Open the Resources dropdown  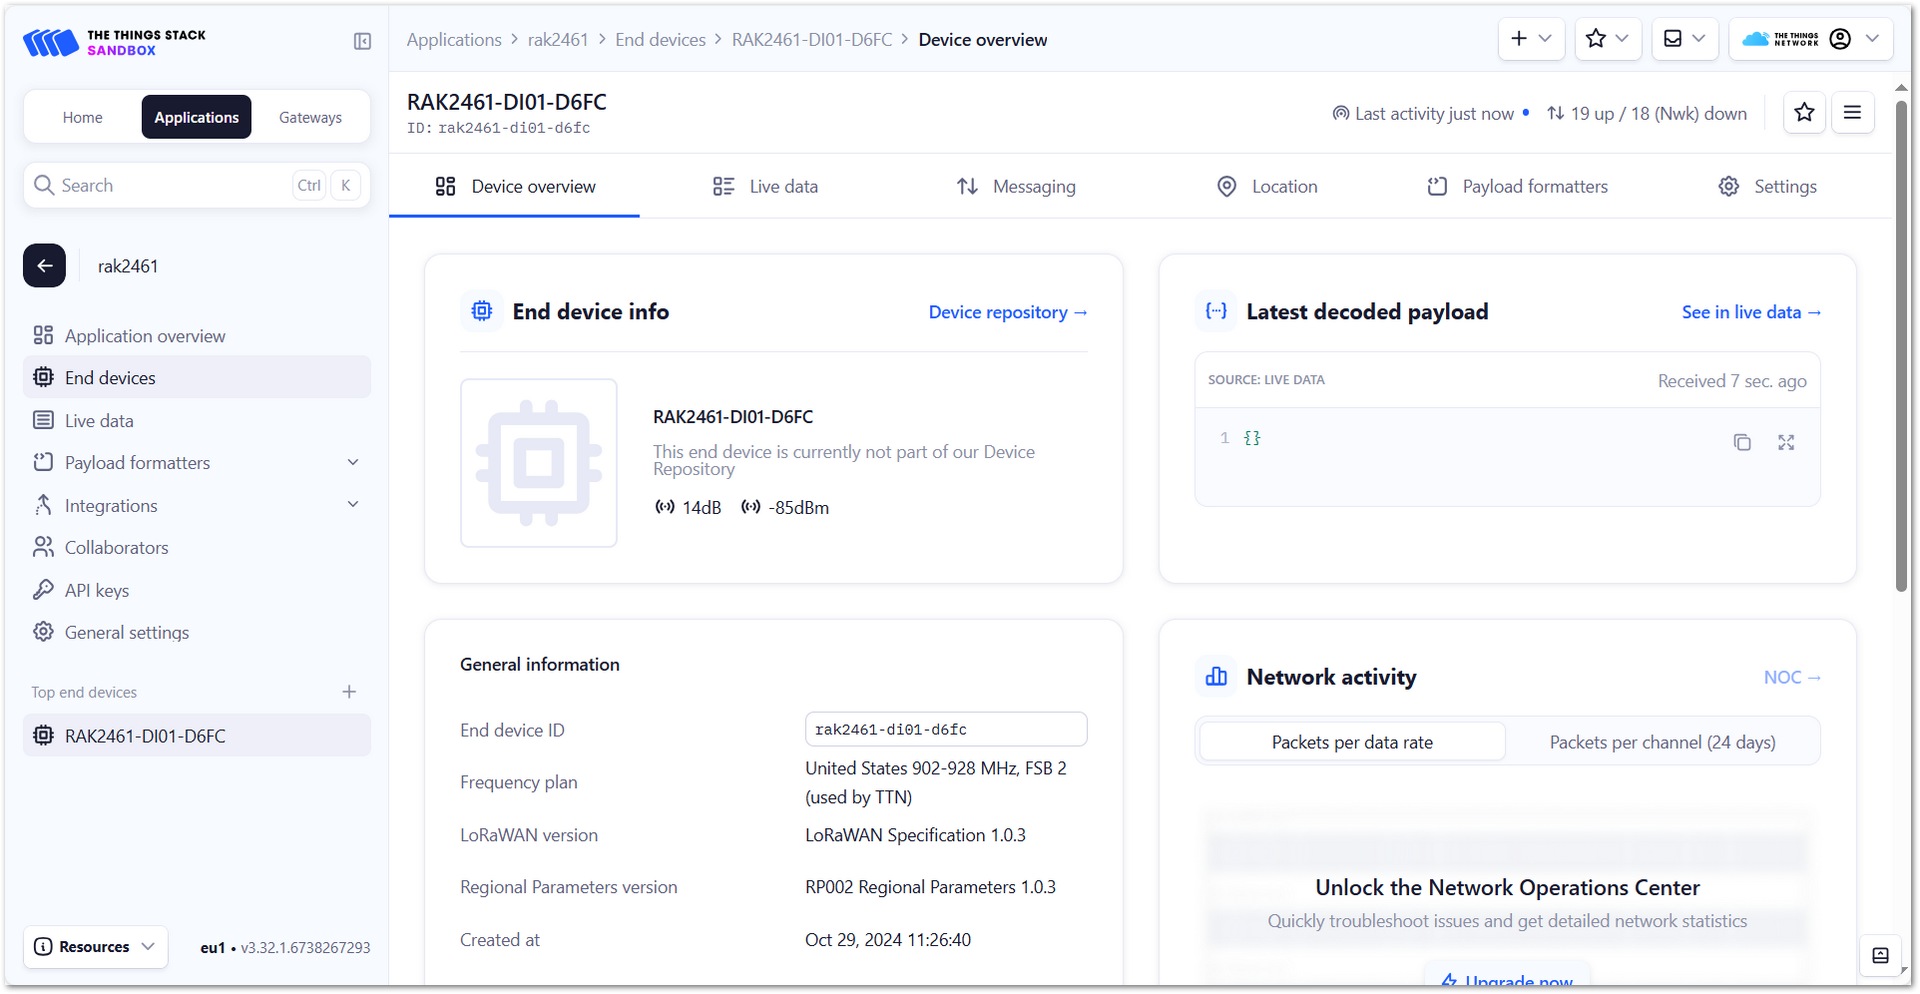coord(95,946)
